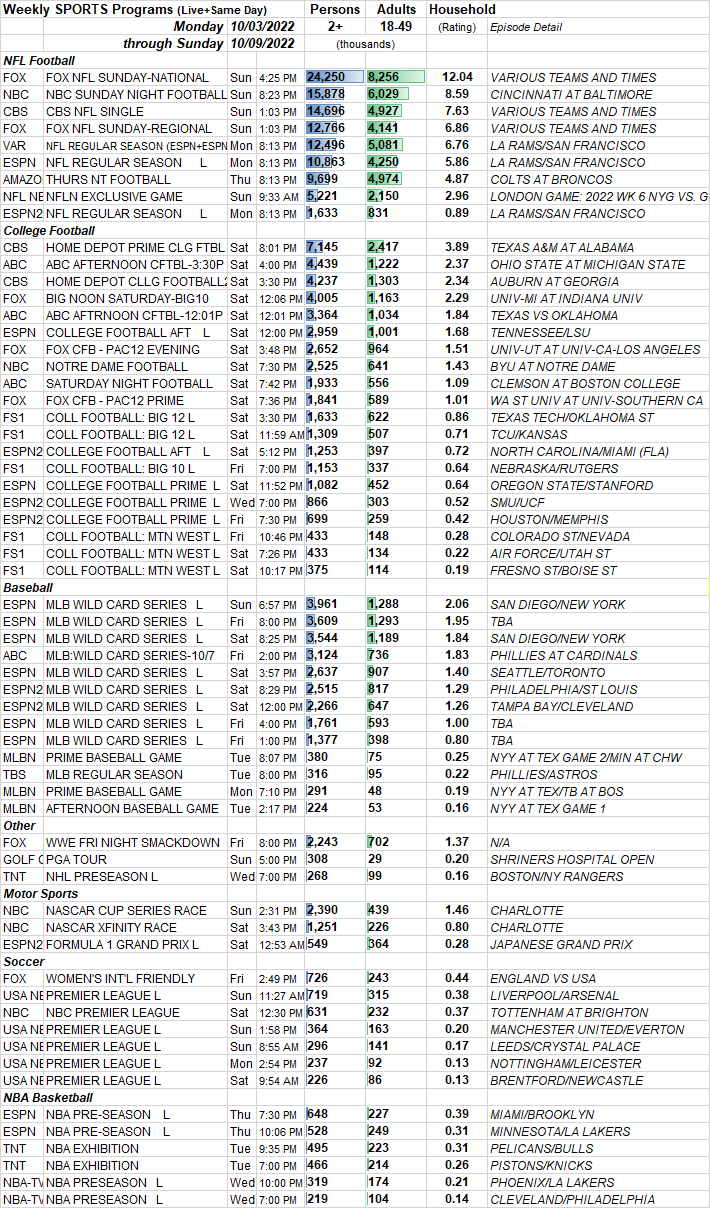Select the 'NFL Football' section header
710x1208 pixels.
pyautogui.click(x=38, y=60)
